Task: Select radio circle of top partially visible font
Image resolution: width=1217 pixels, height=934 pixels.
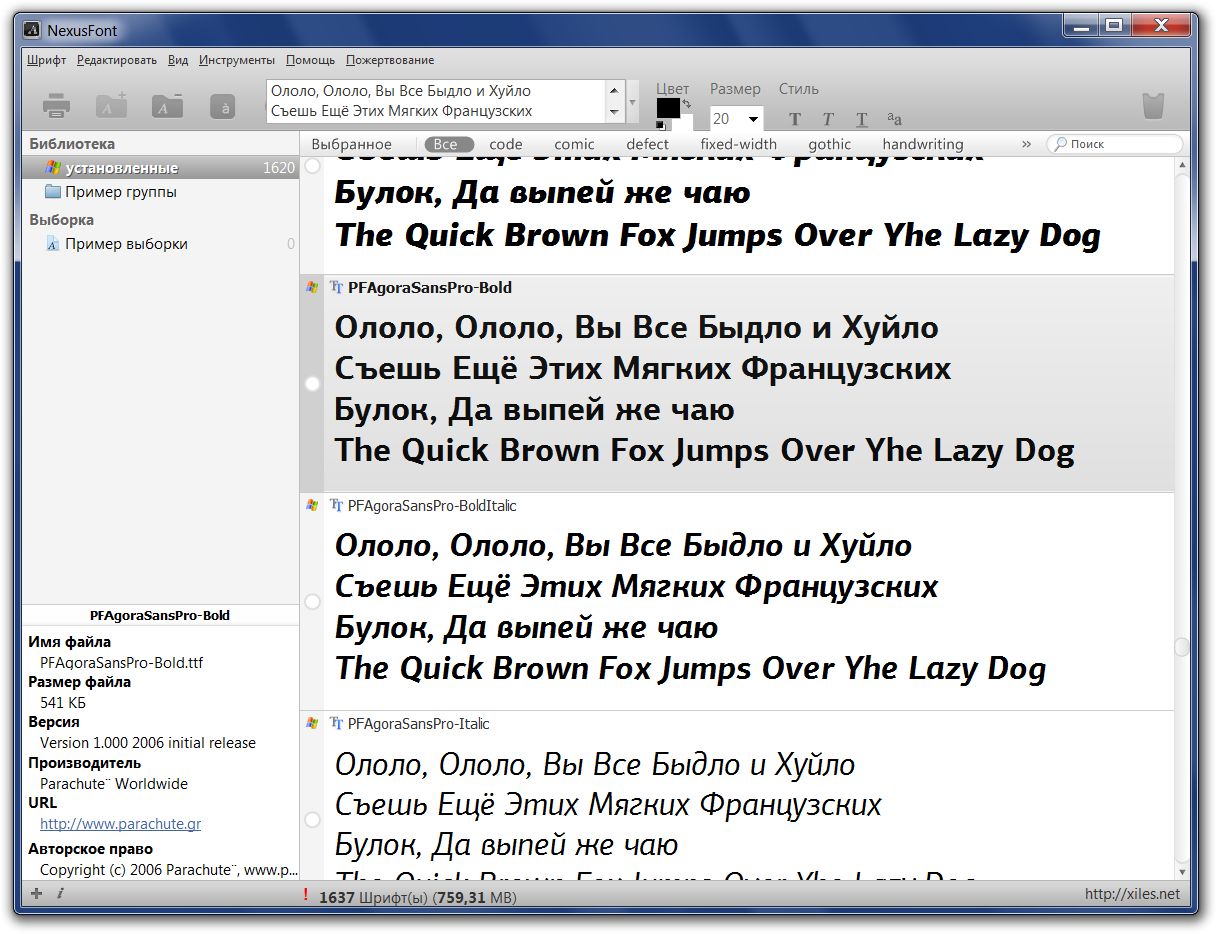Action: tap(312, 166)
